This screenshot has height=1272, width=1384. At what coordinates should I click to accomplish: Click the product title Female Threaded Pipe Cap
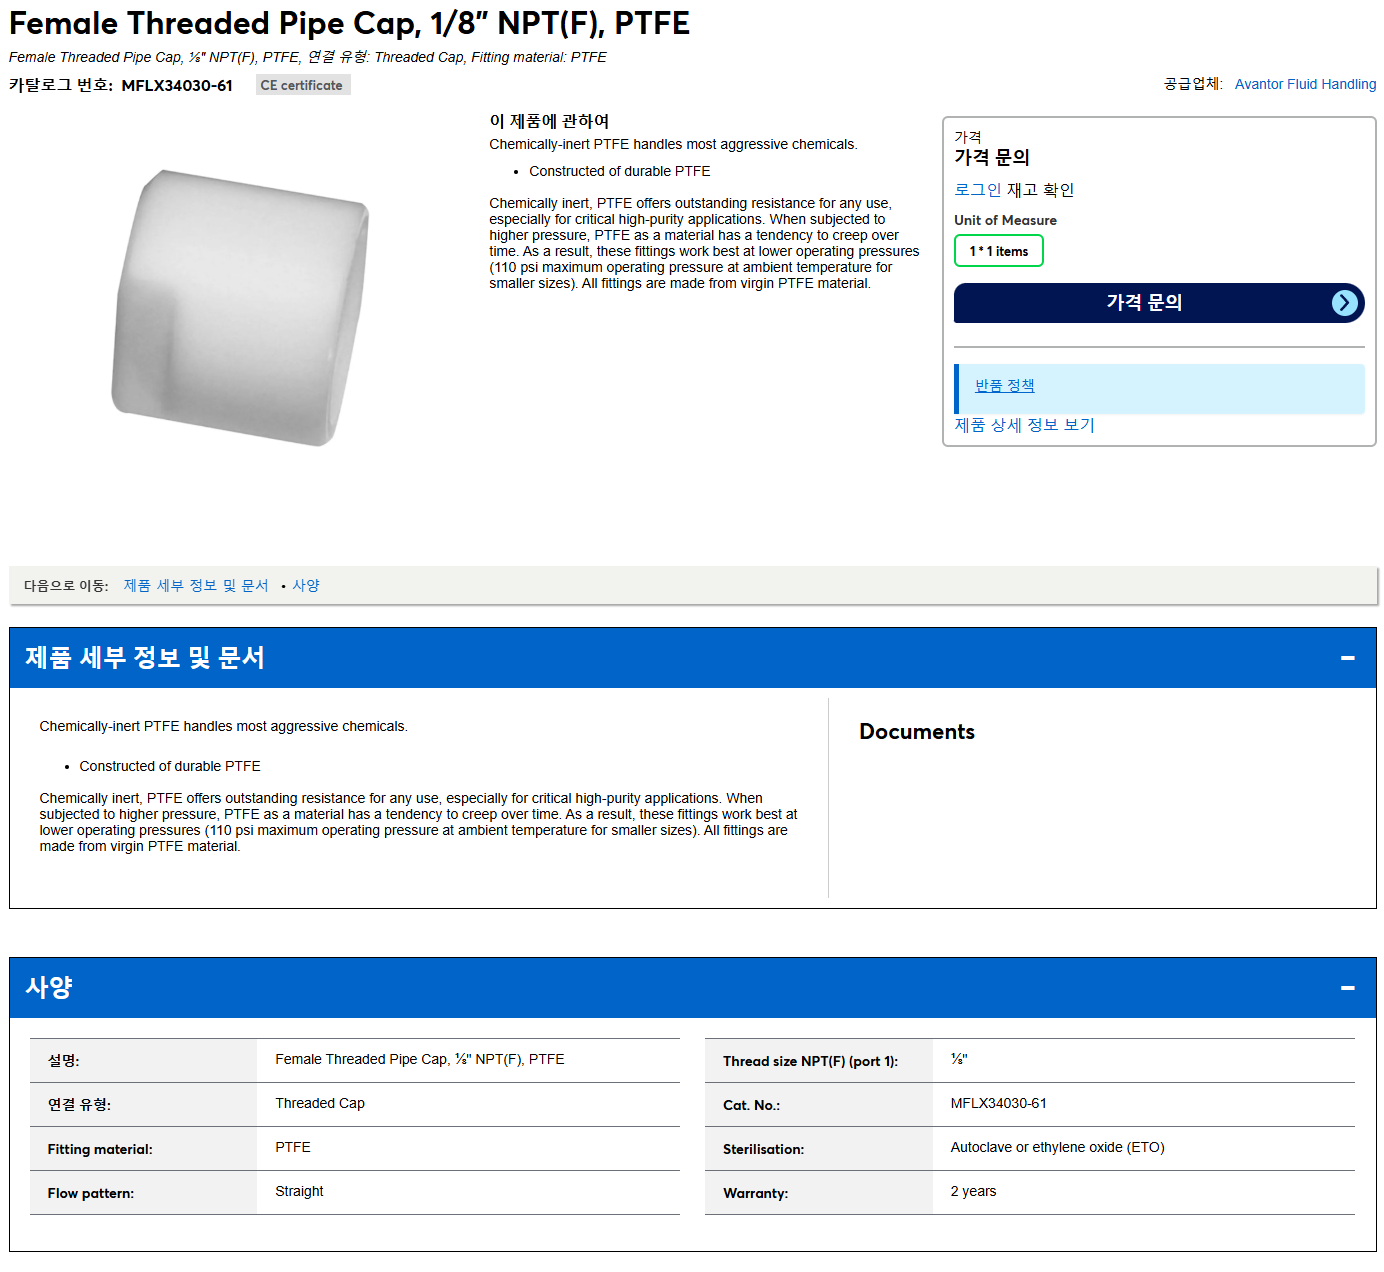pyautogui.click(x=349, y=23)
